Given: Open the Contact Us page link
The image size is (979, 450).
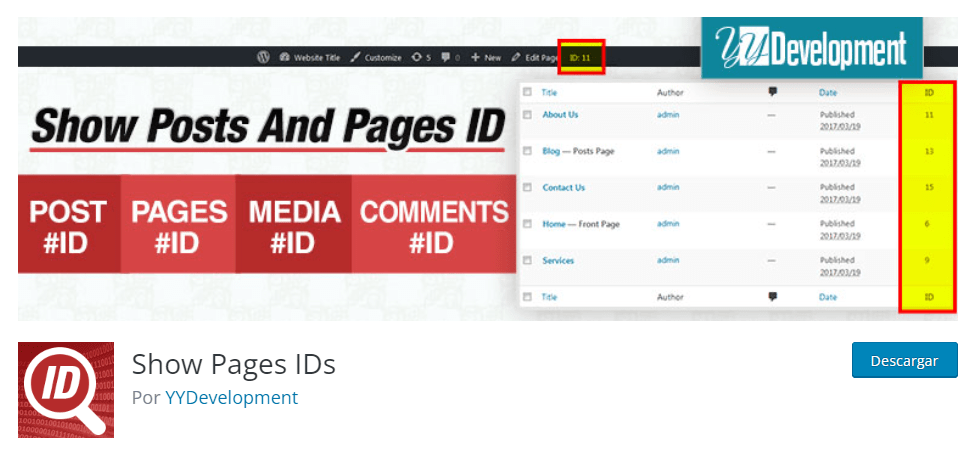Looking at the screenshot, I should pos(563,187).
